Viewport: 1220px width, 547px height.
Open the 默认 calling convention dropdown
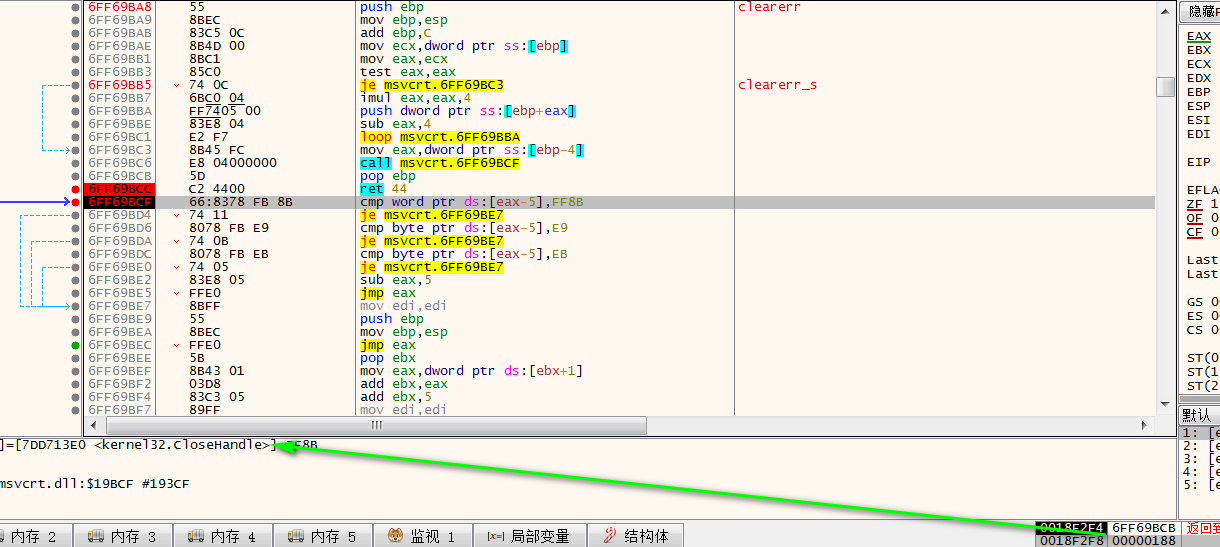click(1200, 415)
